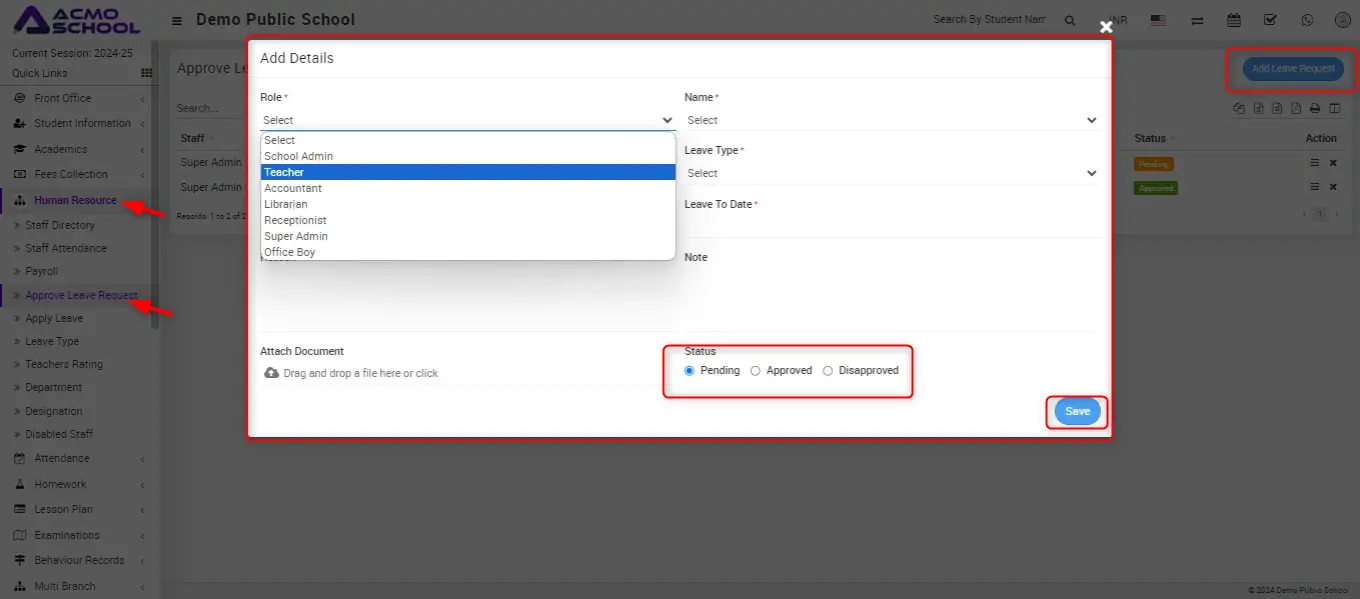Click the search magnifier icon
Viewport: 1360px width, 599px height.
point(1070,20)
